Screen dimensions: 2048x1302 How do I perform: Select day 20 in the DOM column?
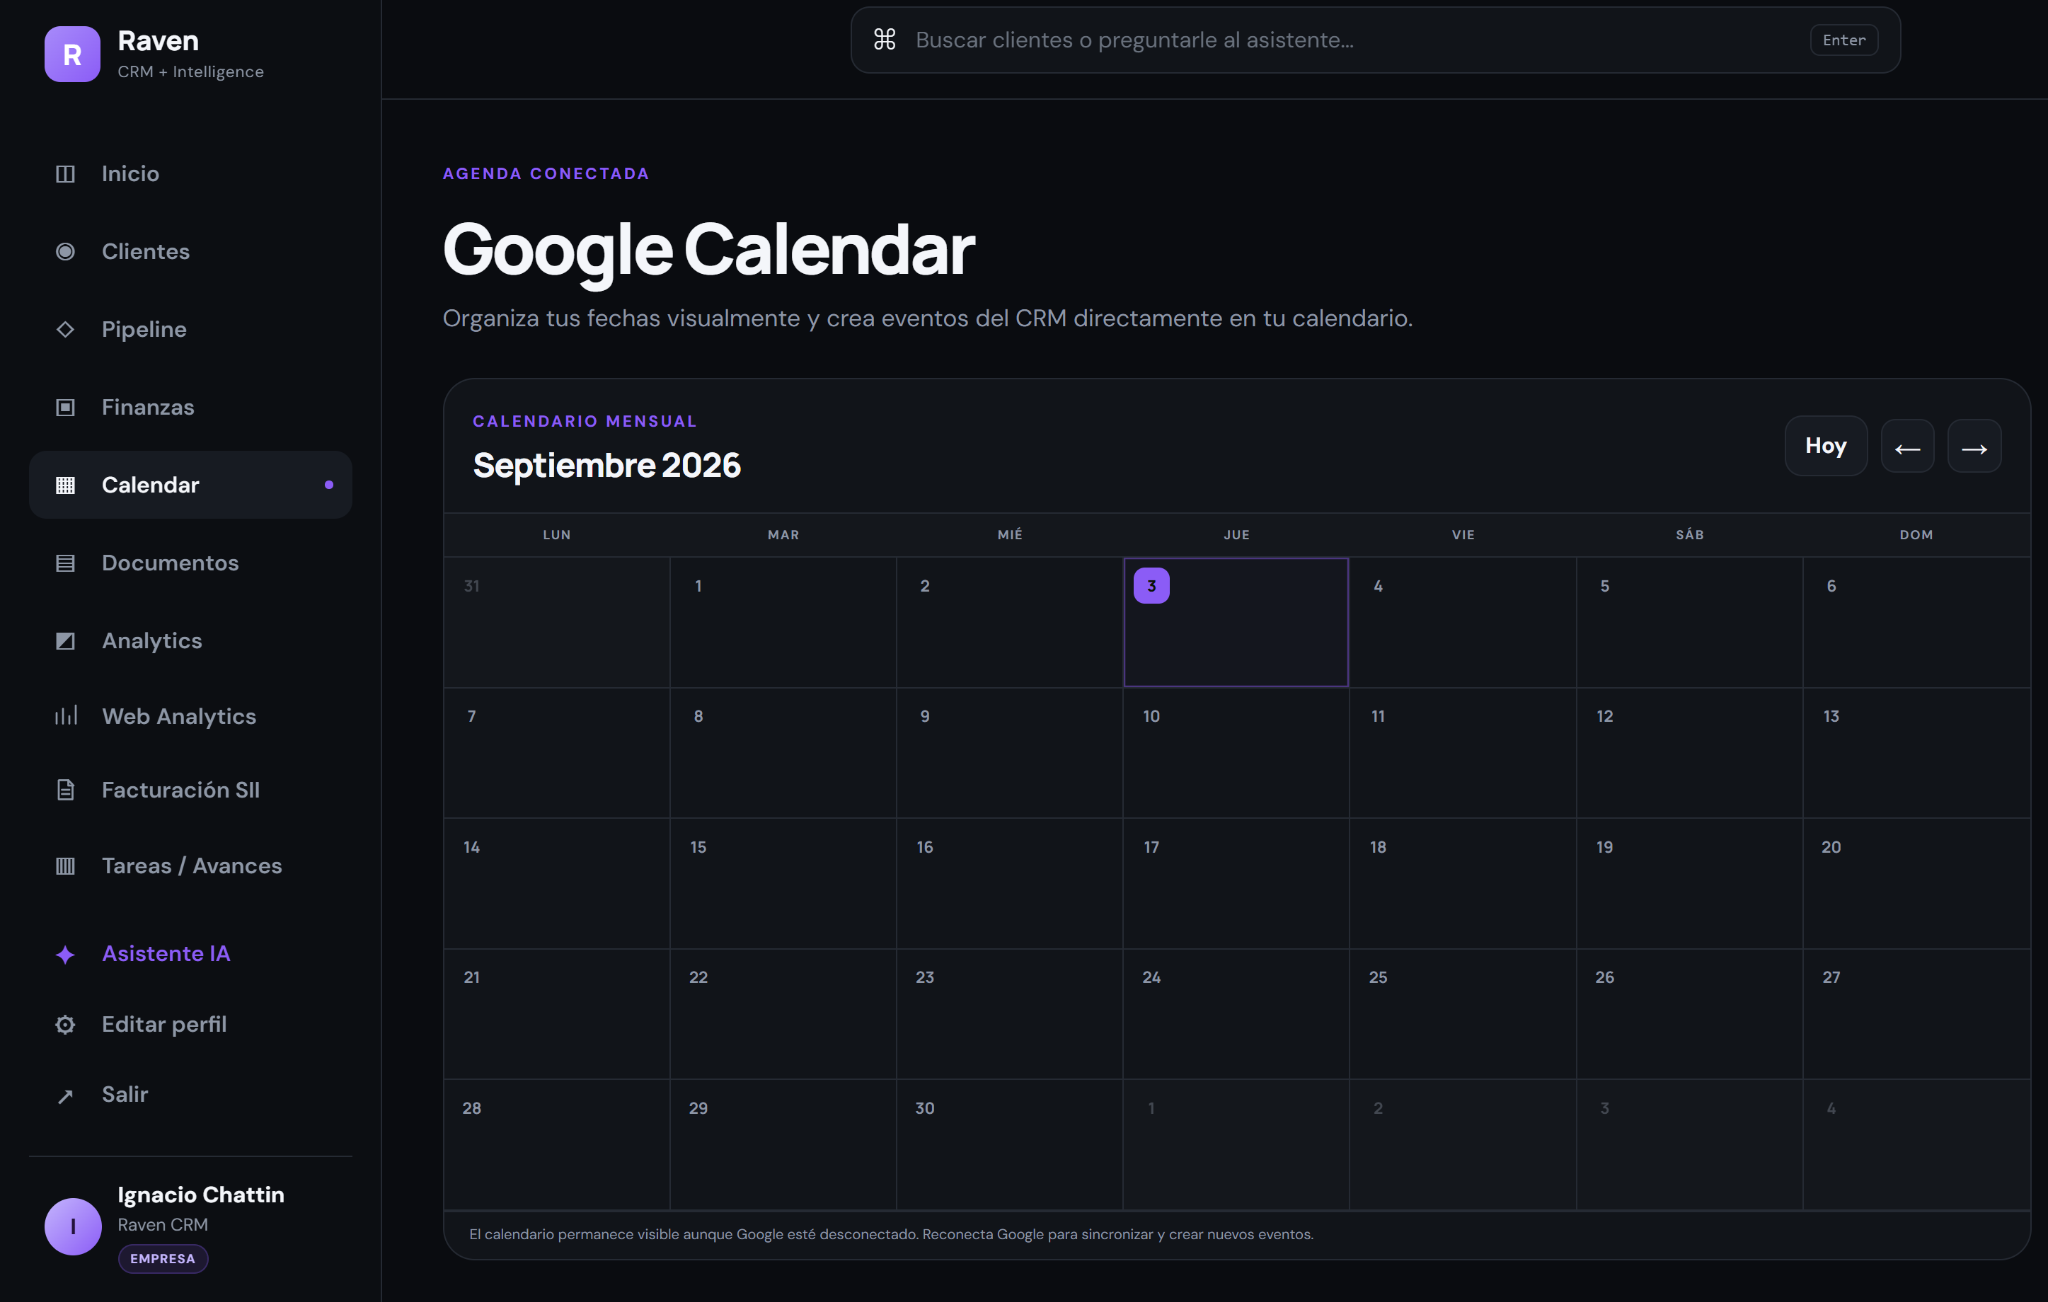click(x=1916, y=884)
